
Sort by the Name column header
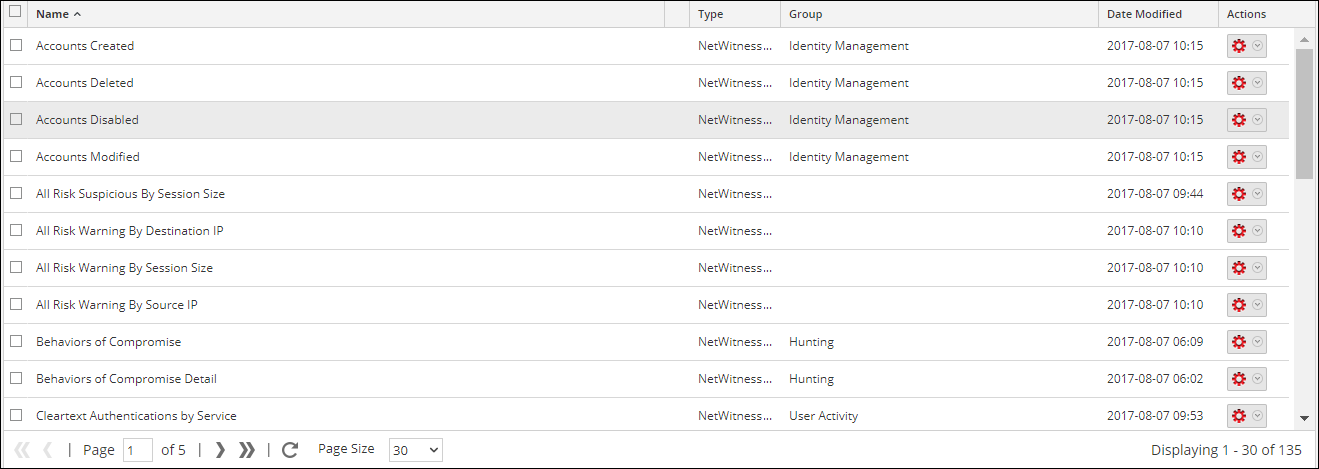[54, 14]
